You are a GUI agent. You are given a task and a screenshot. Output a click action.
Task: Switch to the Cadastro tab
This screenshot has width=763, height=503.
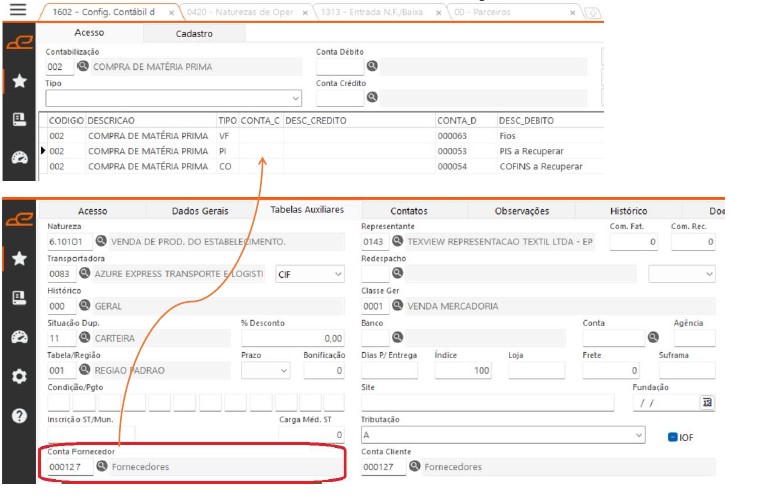(193, 33)
